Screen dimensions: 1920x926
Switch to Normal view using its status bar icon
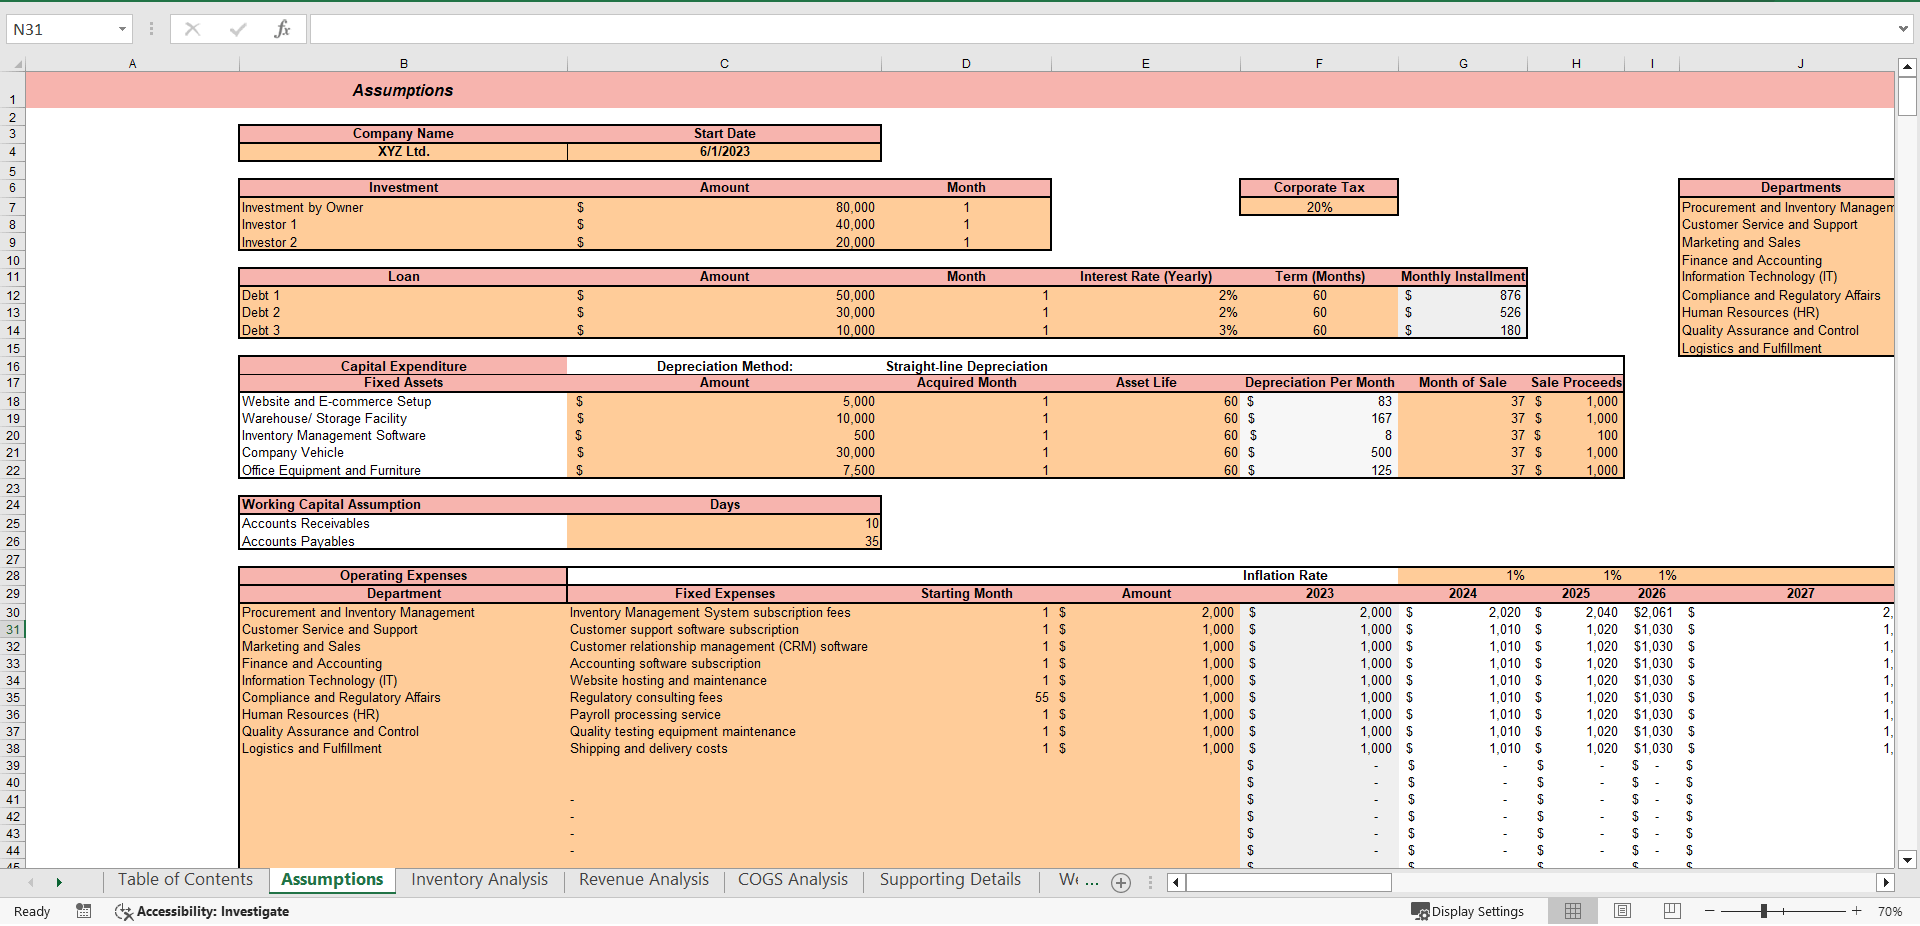[x=1572, y=911]
